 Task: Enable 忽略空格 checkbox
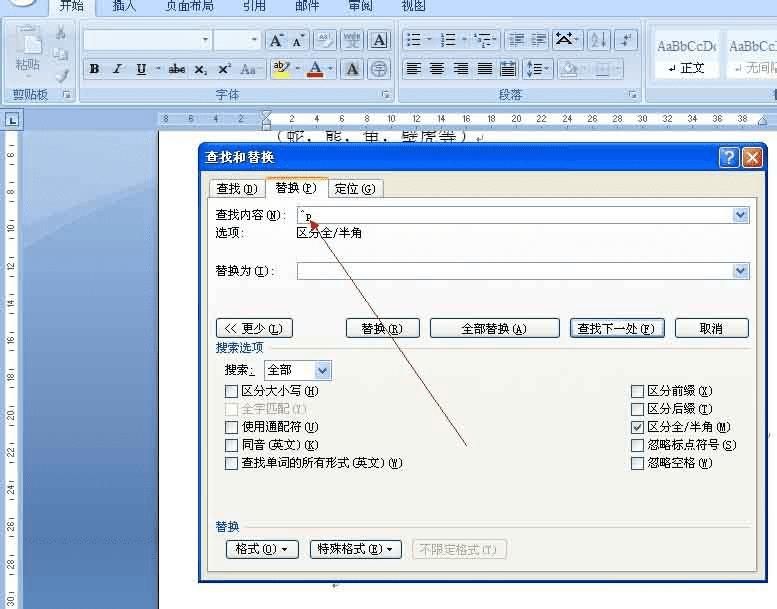click(x=637, y=463)
